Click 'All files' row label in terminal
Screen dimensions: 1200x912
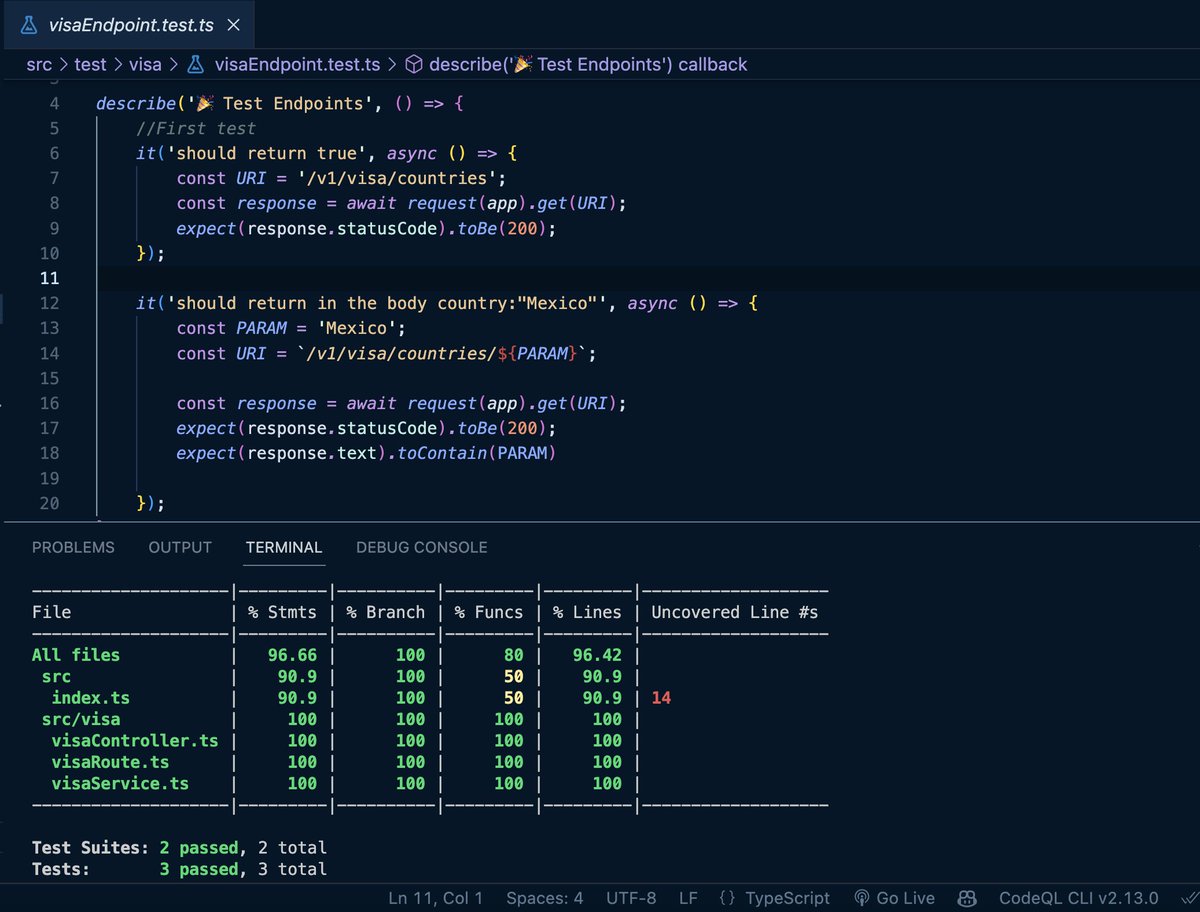point(76,655)
